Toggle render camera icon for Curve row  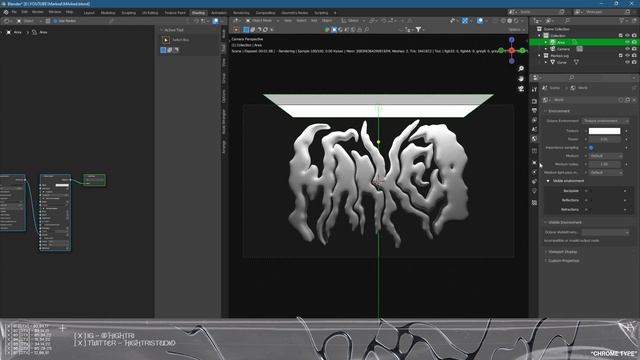coord(634,62)
